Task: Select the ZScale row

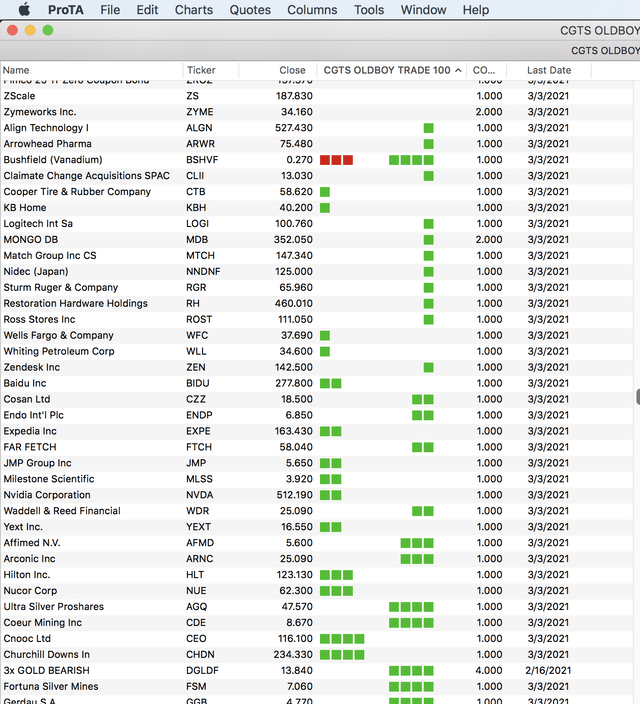Action: click(317, 96)
